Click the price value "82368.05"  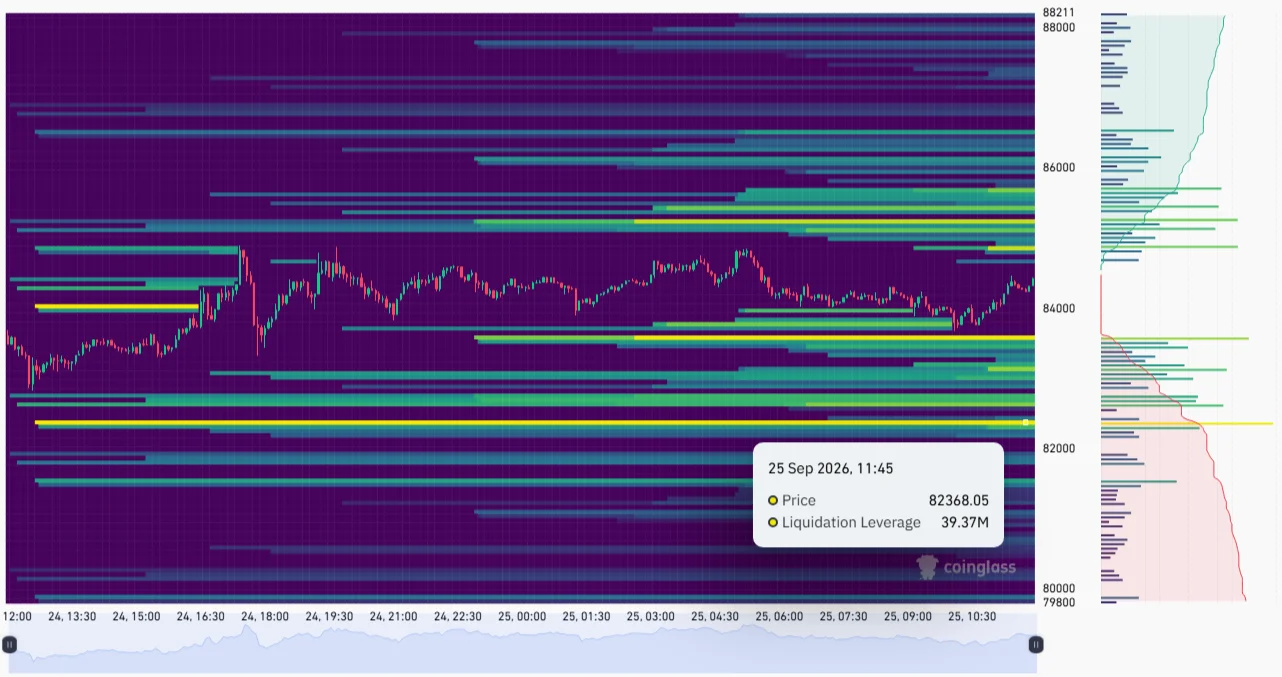958,500
